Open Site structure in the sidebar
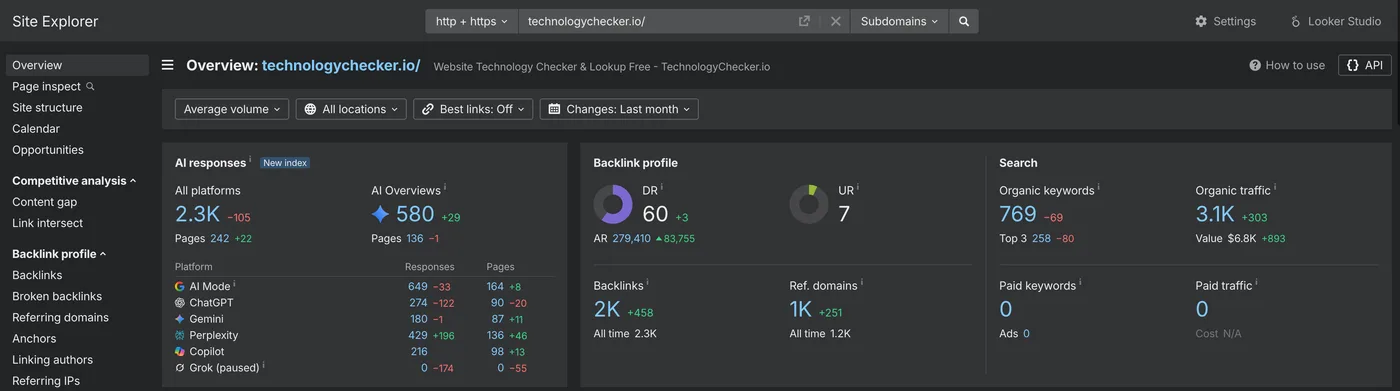The image size is (1400, 391). (x=47, y=107)
